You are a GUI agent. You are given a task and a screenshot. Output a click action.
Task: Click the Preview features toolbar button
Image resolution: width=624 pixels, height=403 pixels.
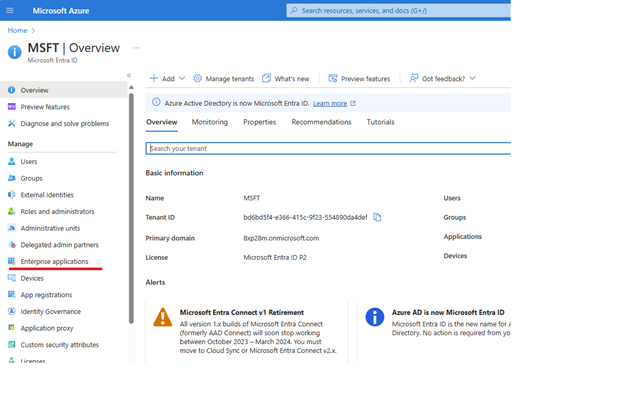coord(359,78)
